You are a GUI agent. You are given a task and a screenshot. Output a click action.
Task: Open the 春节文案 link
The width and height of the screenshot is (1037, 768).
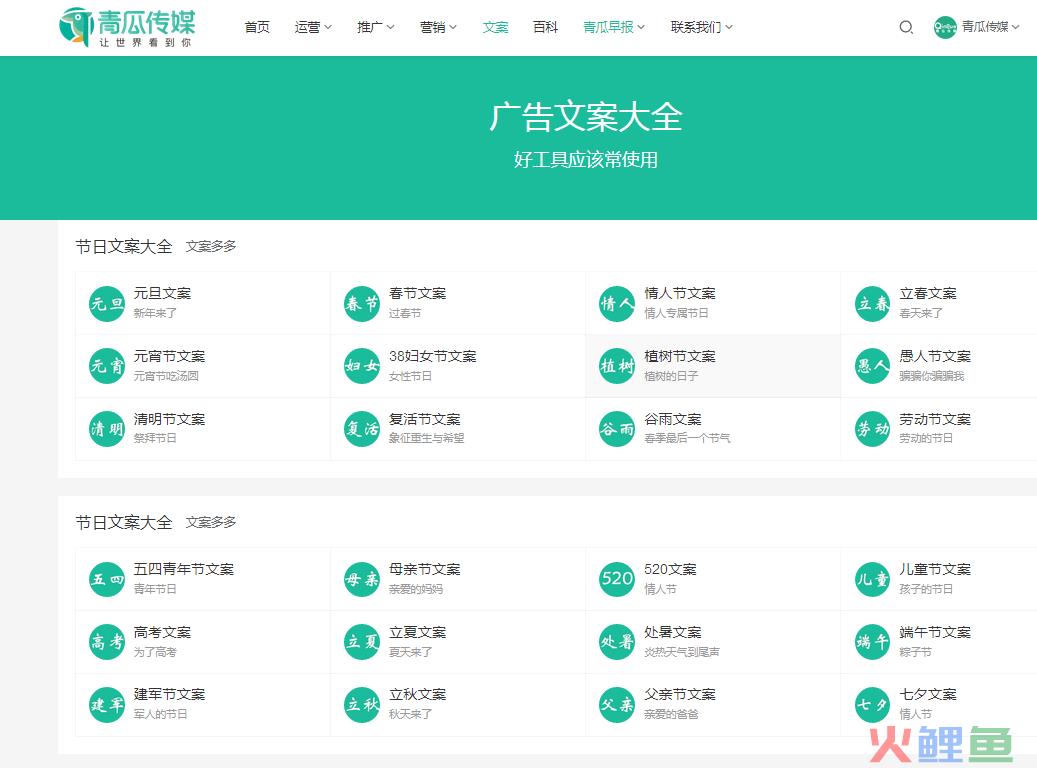coord(417,293)
